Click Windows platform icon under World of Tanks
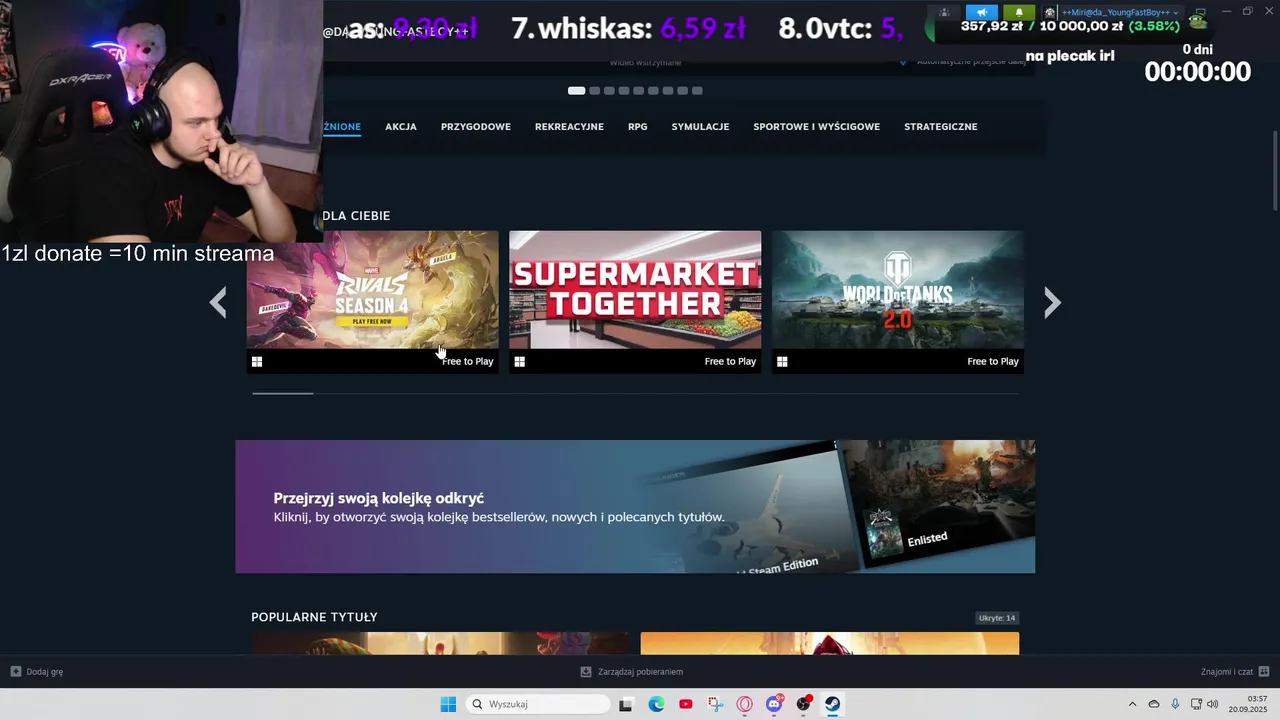This screenshot has width=1280, height=720. click(x=782, y=362)
